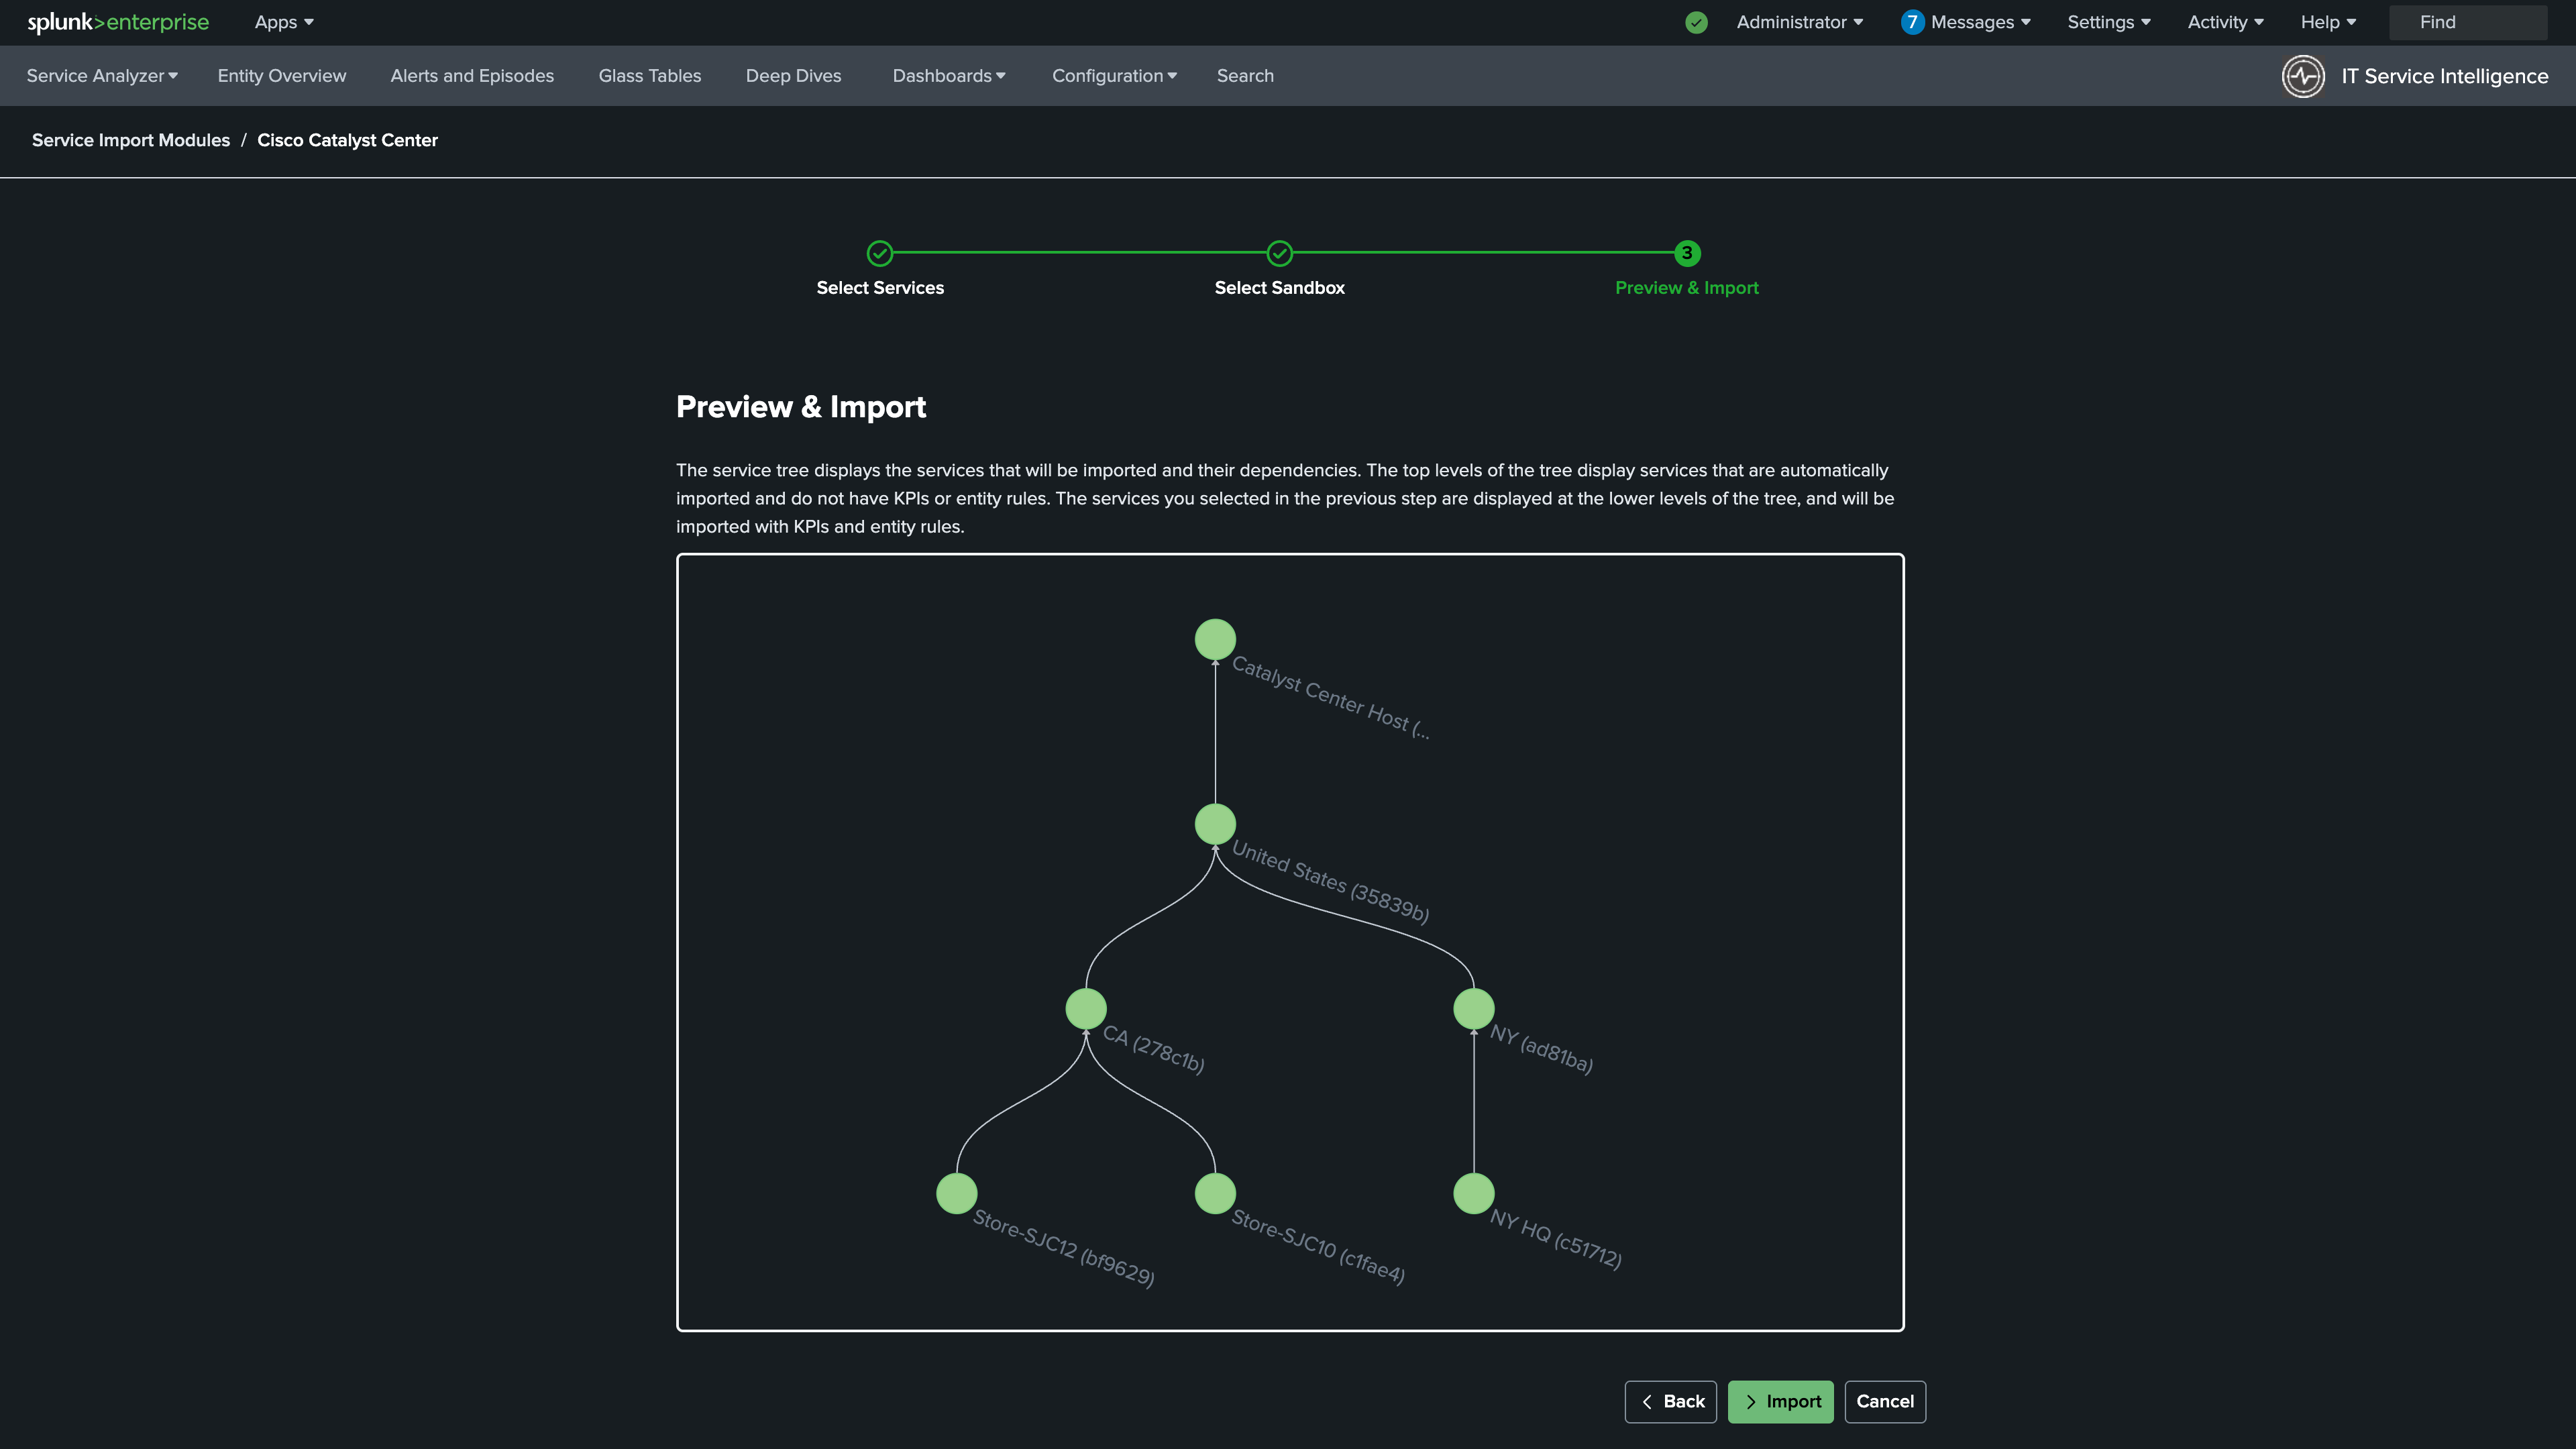The height and width of the screenshot is (1449, 2576).
Task: Open the Help dropdown menu
Action: pyautogui.click(x=2328, y=22)
